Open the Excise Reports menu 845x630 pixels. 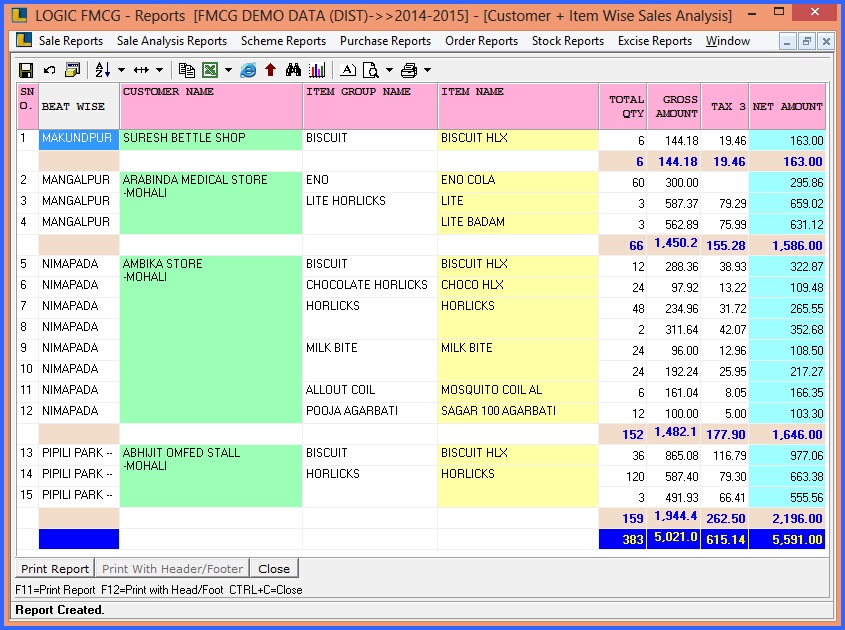(x=654, y=41)
